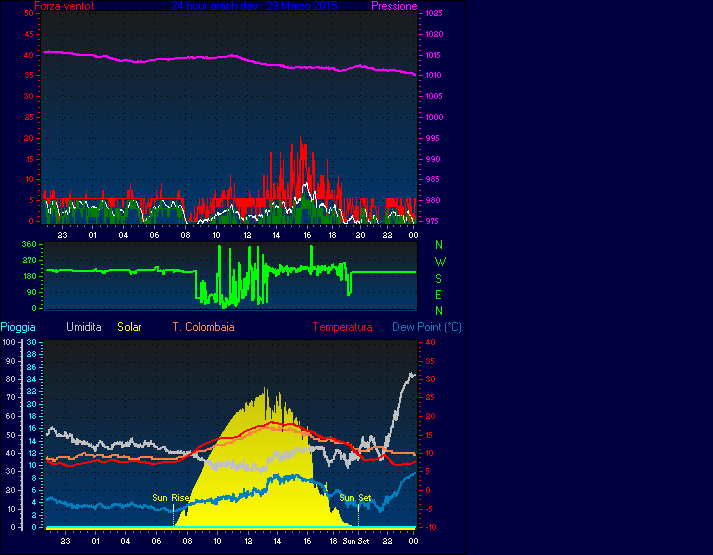Click the "995" pressure axis value
713x555 pixels.
click(432, 138)
